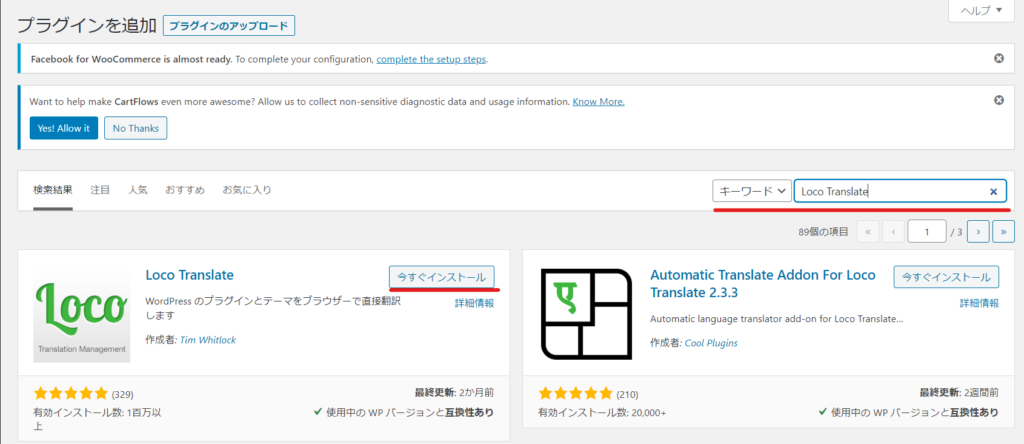1024x444 pixels.
Task: Click 最終更新: 2か月前 text
Action: click(455, 392)
